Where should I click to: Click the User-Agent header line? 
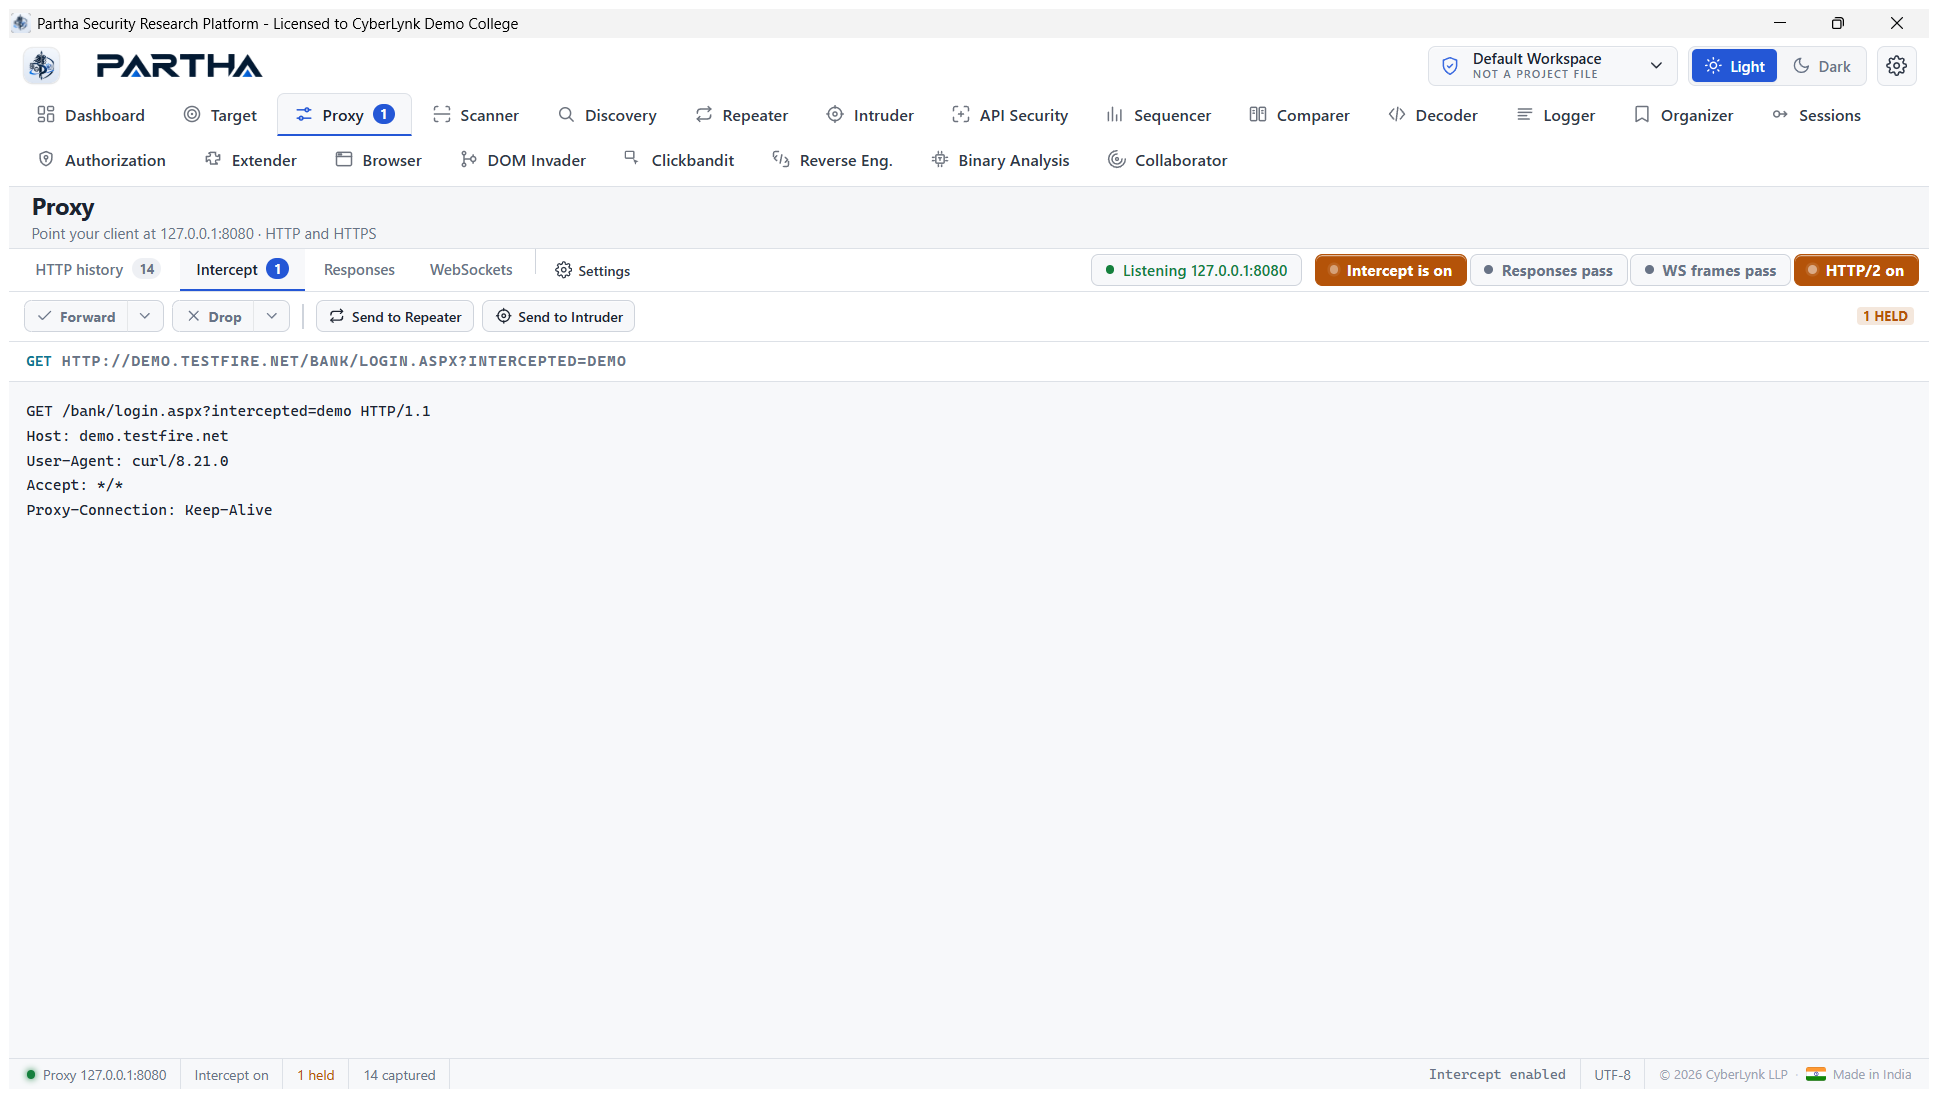pos(127,461)
